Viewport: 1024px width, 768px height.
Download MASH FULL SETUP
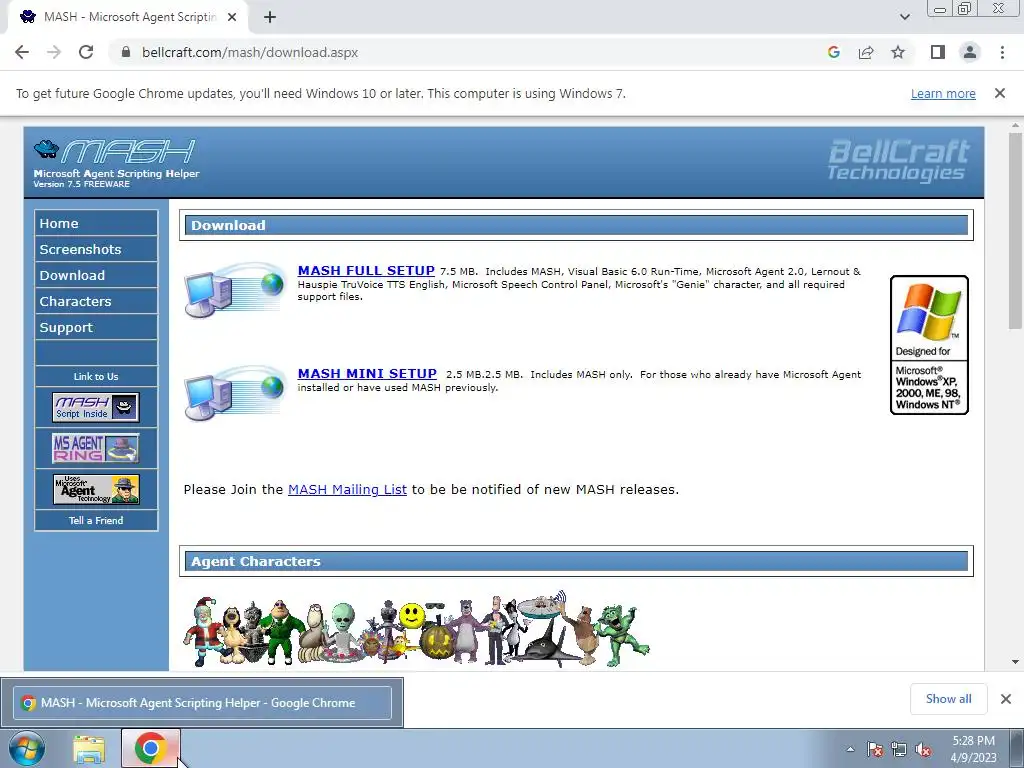point(366,270)
